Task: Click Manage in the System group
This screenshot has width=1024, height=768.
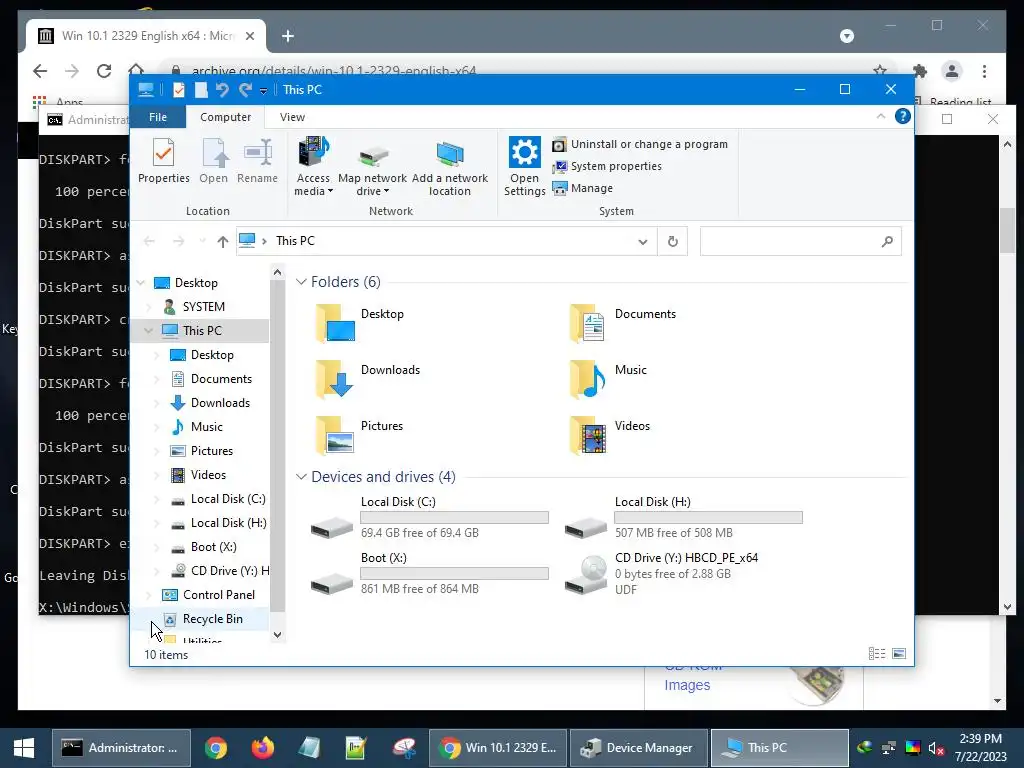Action: point(583,188)
